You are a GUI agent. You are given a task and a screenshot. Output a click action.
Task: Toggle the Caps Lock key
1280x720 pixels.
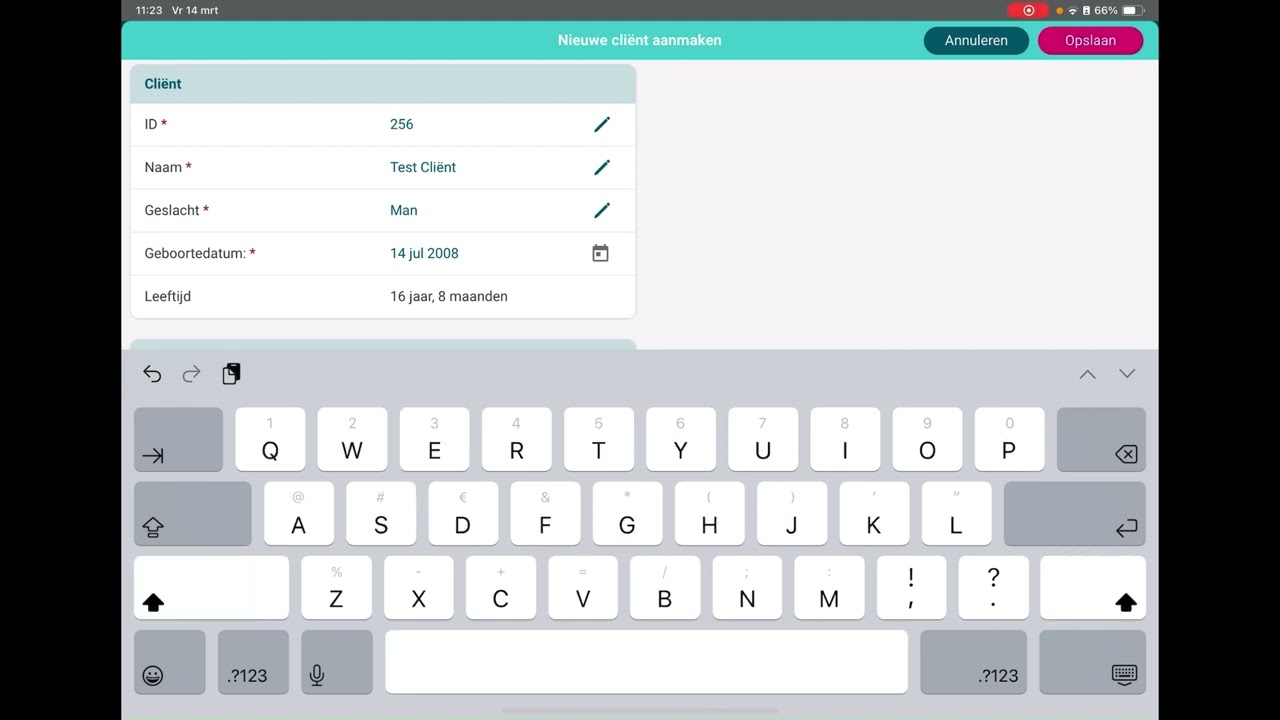click(x=193, y=514)
